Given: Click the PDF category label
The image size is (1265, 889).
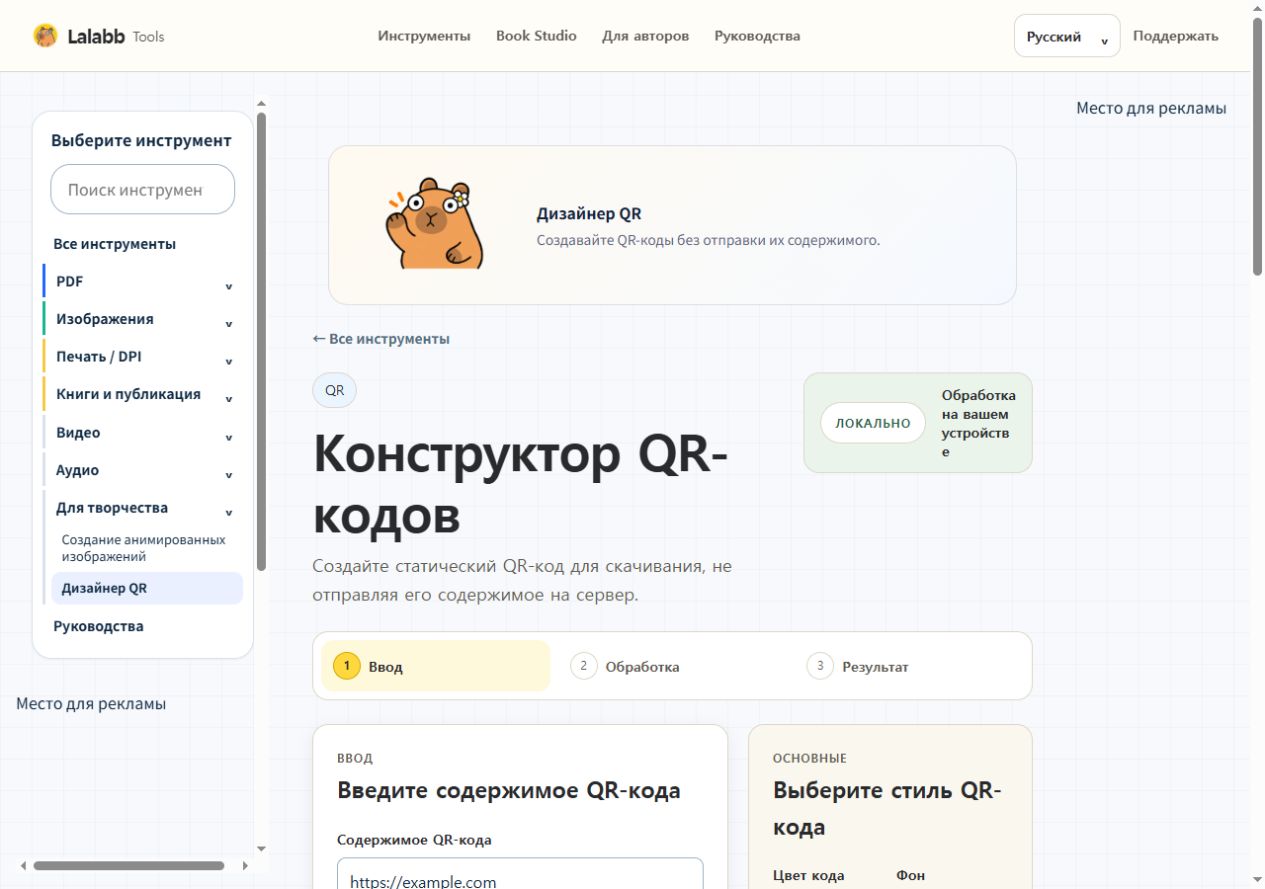Looking at the screenshot, I should 69,281.
